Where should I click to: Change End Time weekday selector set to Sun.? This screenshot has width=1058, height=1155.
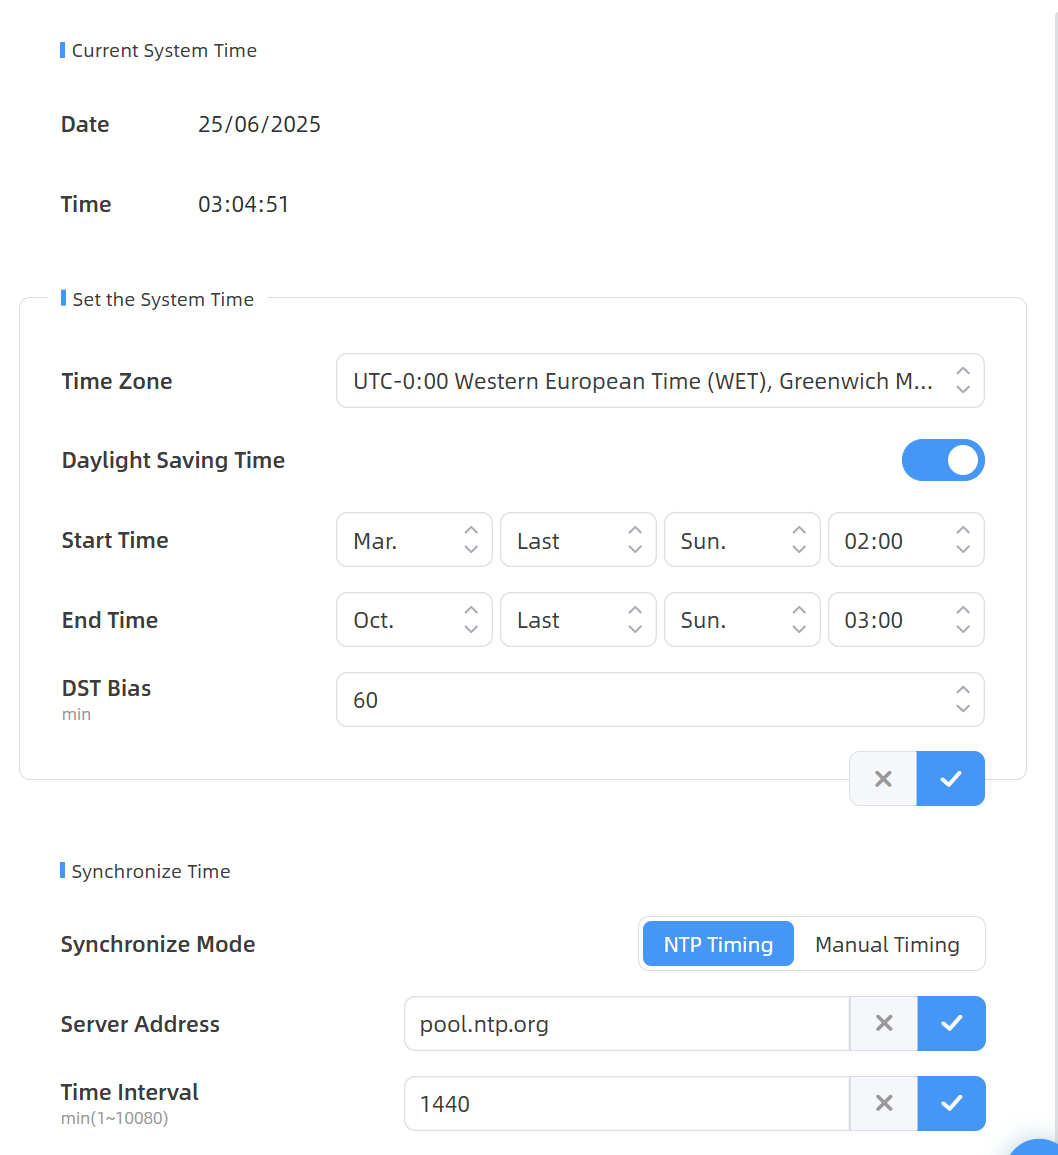pyautogui.click(x=742, y=620)
